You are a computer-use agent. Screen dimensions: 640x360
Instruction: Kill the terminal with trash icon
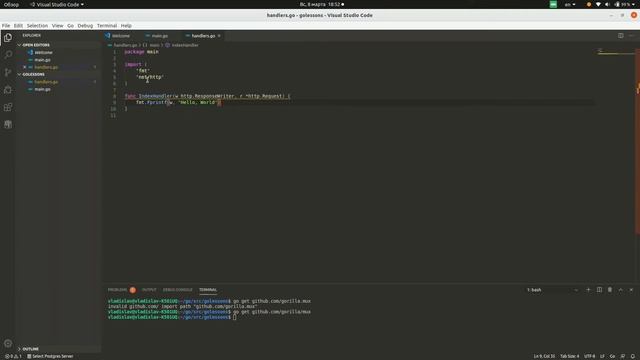610,290
